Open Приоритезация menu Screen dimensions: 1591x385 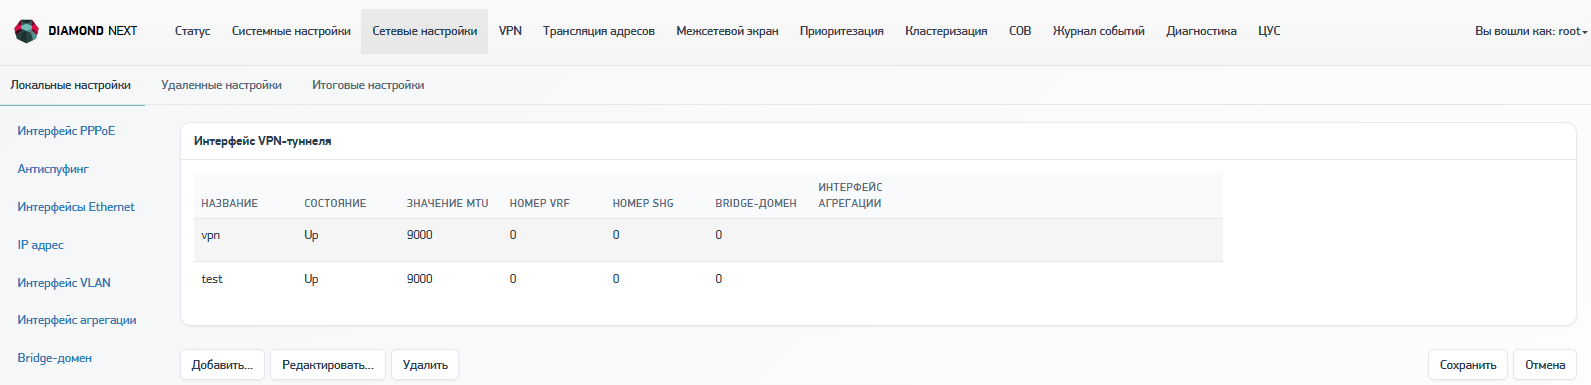[x=841, y=31]
